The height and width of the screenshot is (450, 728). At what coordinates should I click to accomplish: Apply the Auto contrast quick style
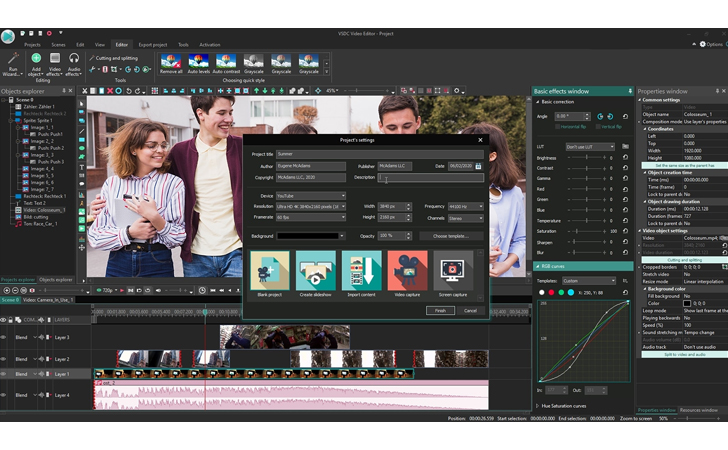(x=226, y=64)
